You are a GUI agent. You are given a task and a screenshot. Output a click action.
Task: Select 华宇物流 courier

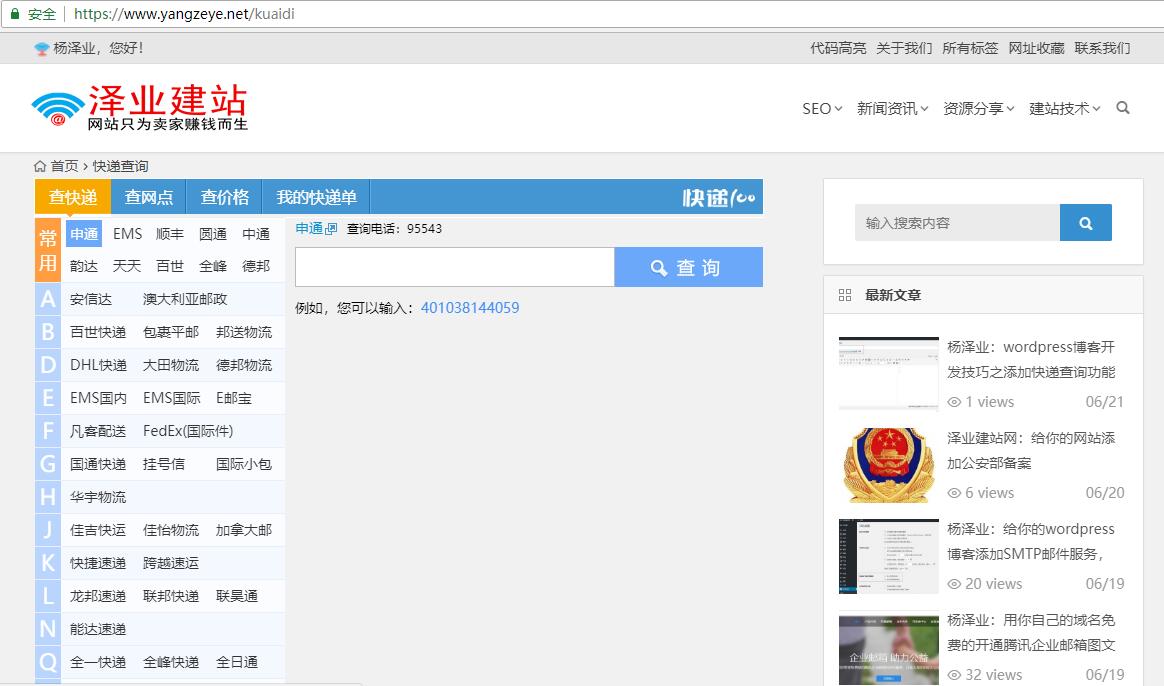click(x=98, y=497)
